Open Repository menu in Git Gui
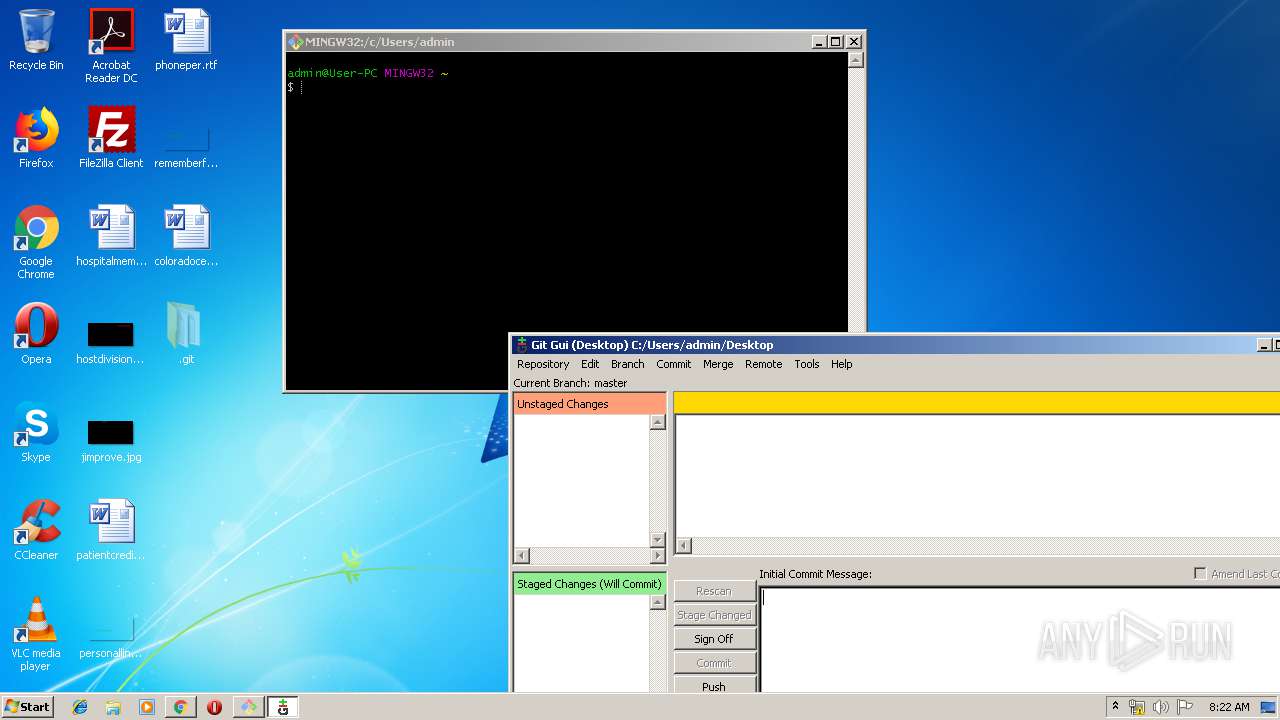 [543, 364]
